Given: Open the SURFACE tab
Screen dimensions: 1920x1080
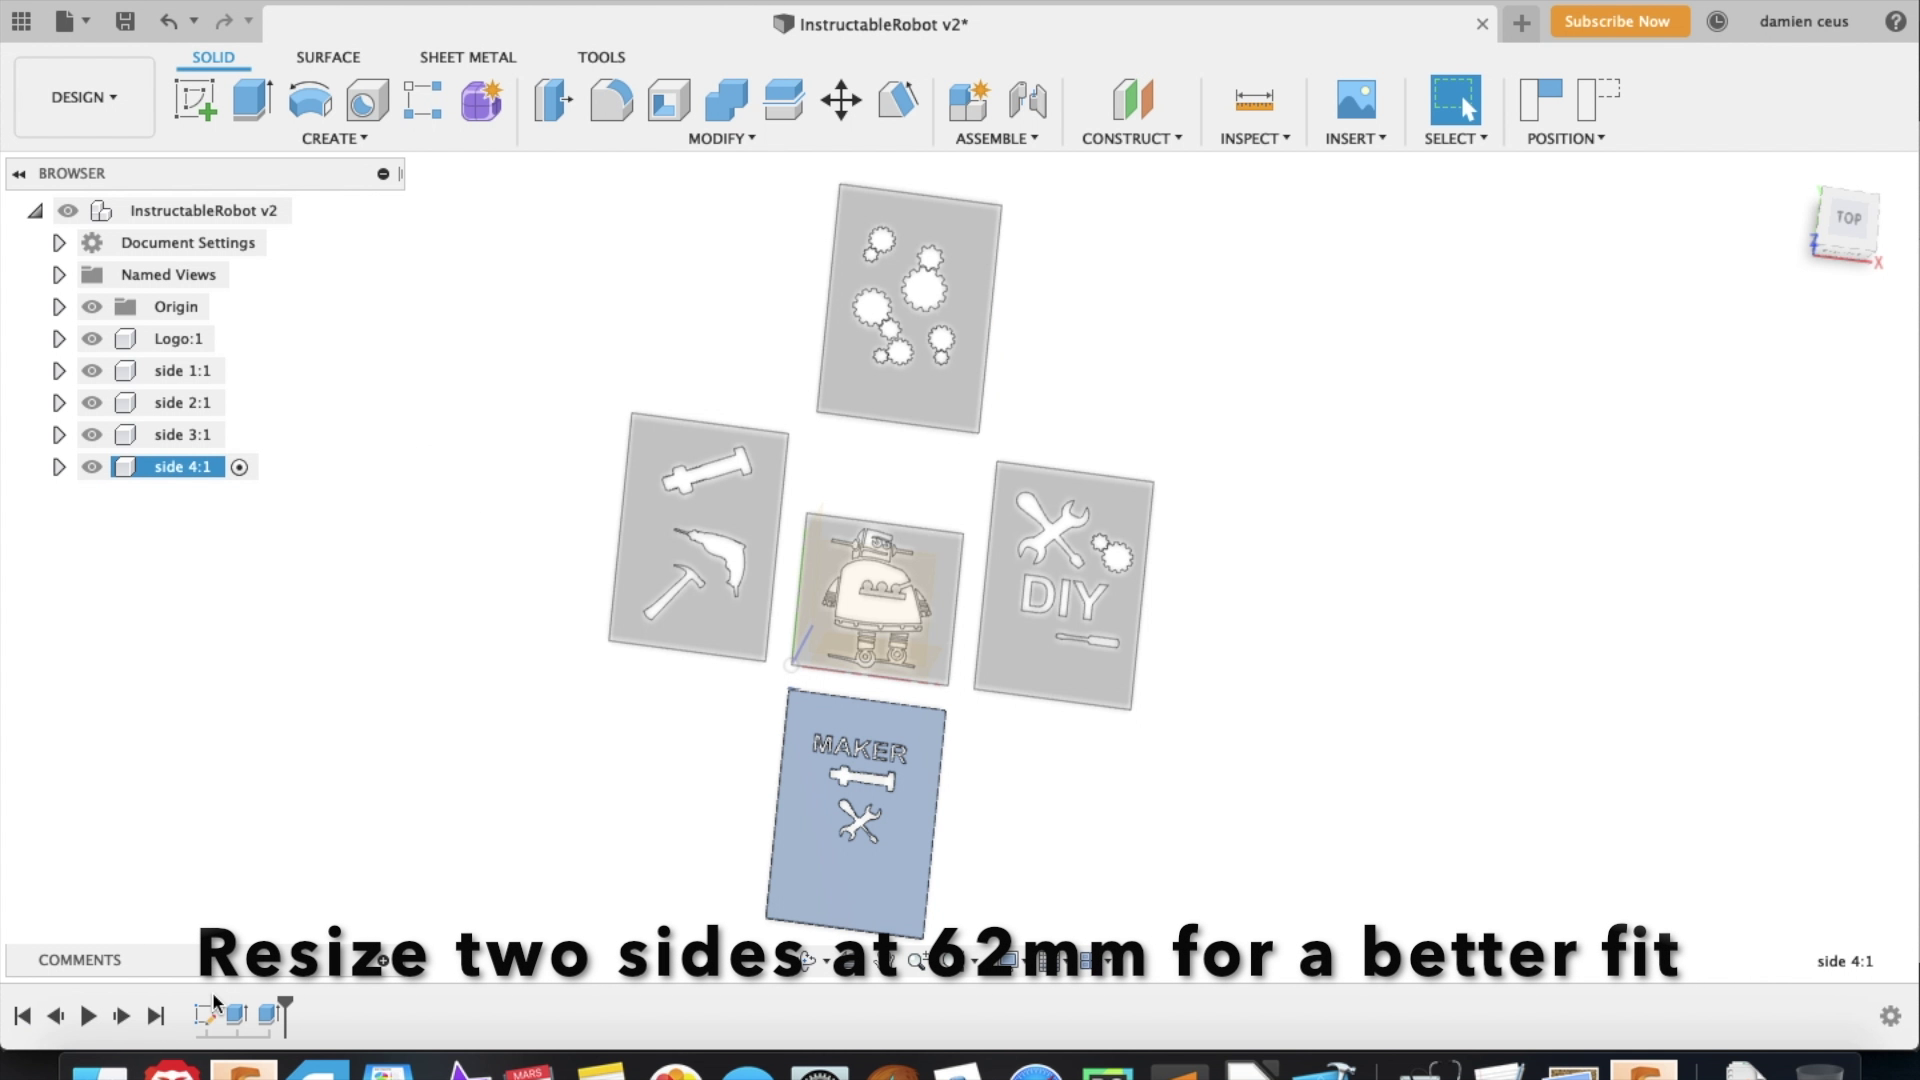Looking at the screenshot, I should coord(327,57).
